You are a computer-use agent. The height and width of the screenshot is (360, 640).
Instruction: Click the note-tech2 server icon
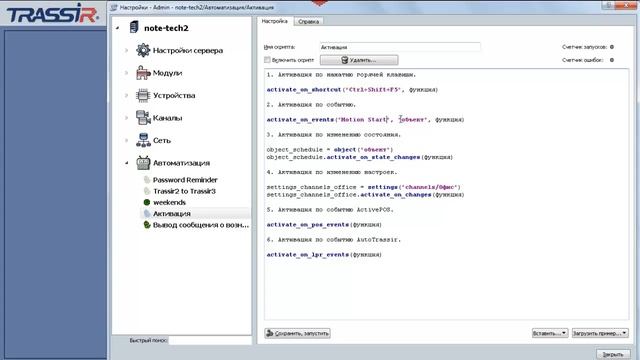click(x=134, y=27)
